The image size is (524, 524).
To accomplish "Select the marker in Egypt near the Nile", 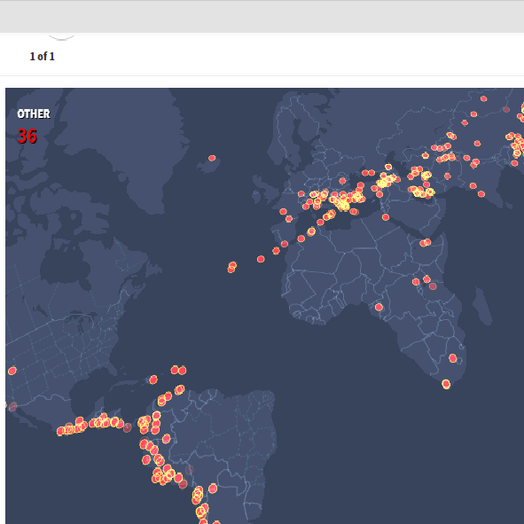I will click(385, 217).
